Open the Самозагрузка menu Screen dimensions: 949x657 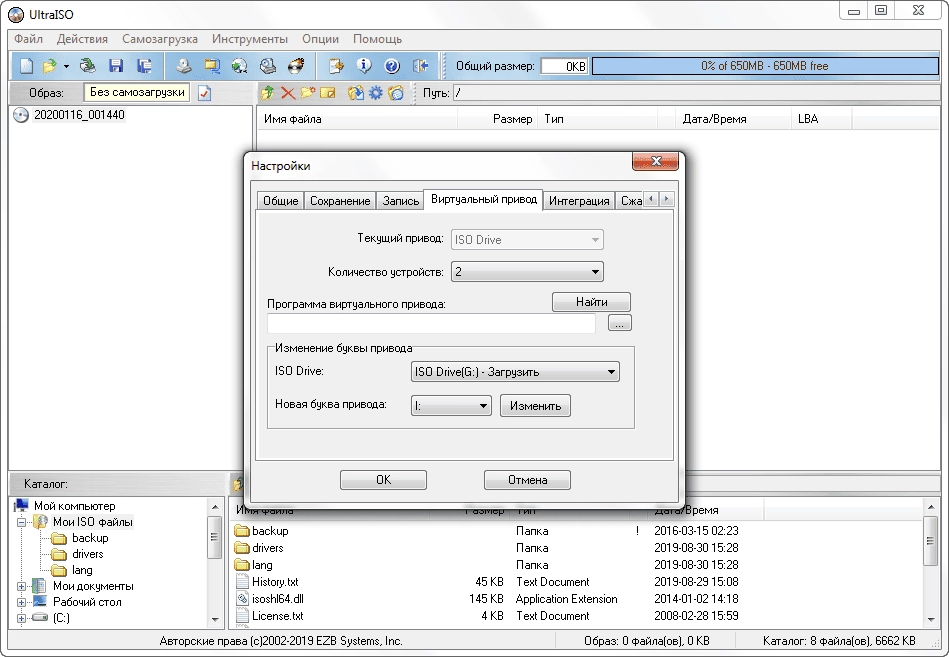point(160,39)
